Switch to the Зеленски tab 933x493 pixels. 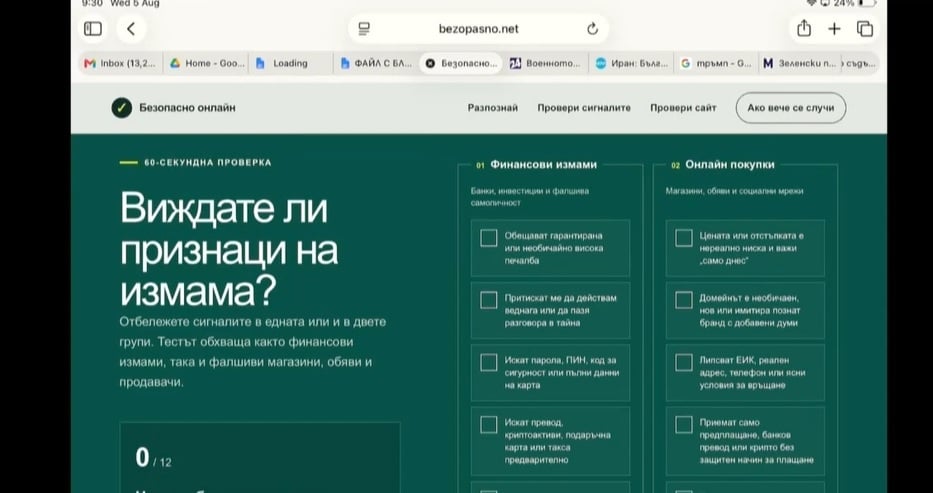tap(800, 63)
